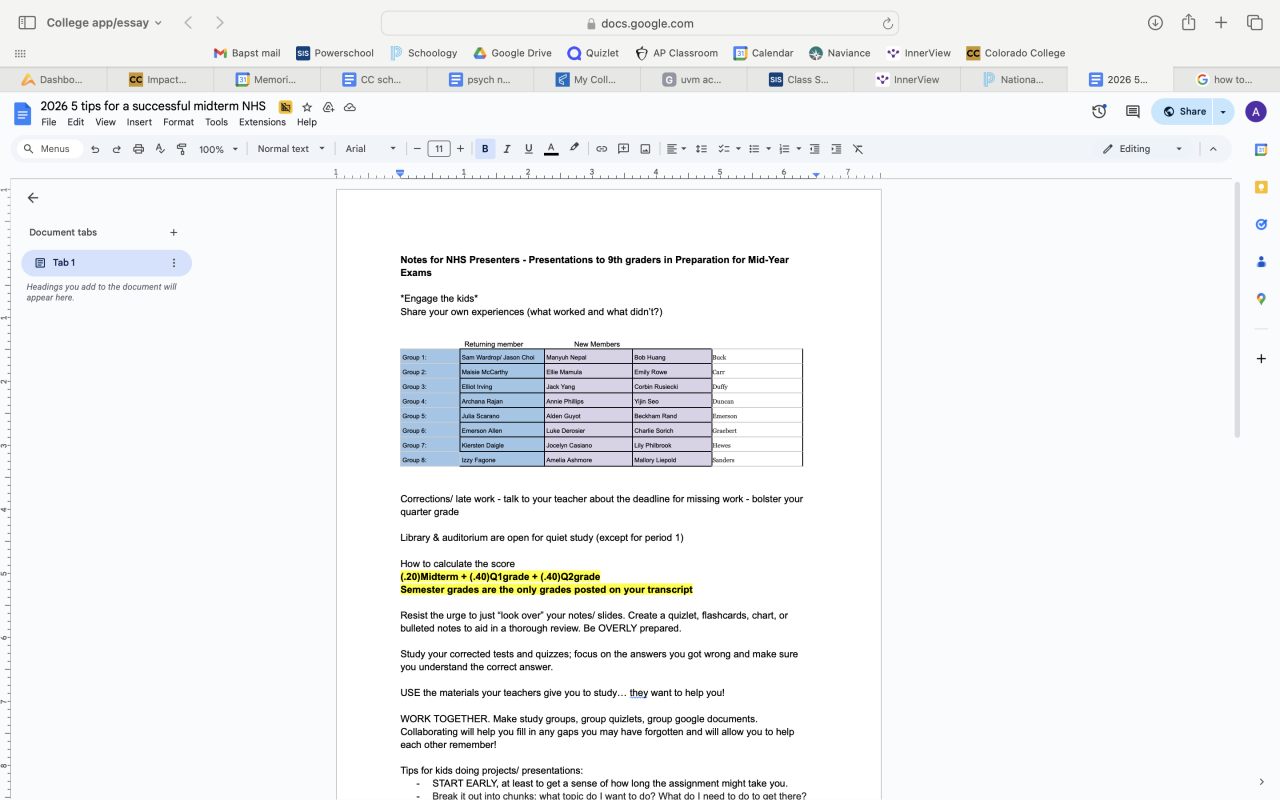
Task: Toggle Italic formatting
Action: point(507,149)
